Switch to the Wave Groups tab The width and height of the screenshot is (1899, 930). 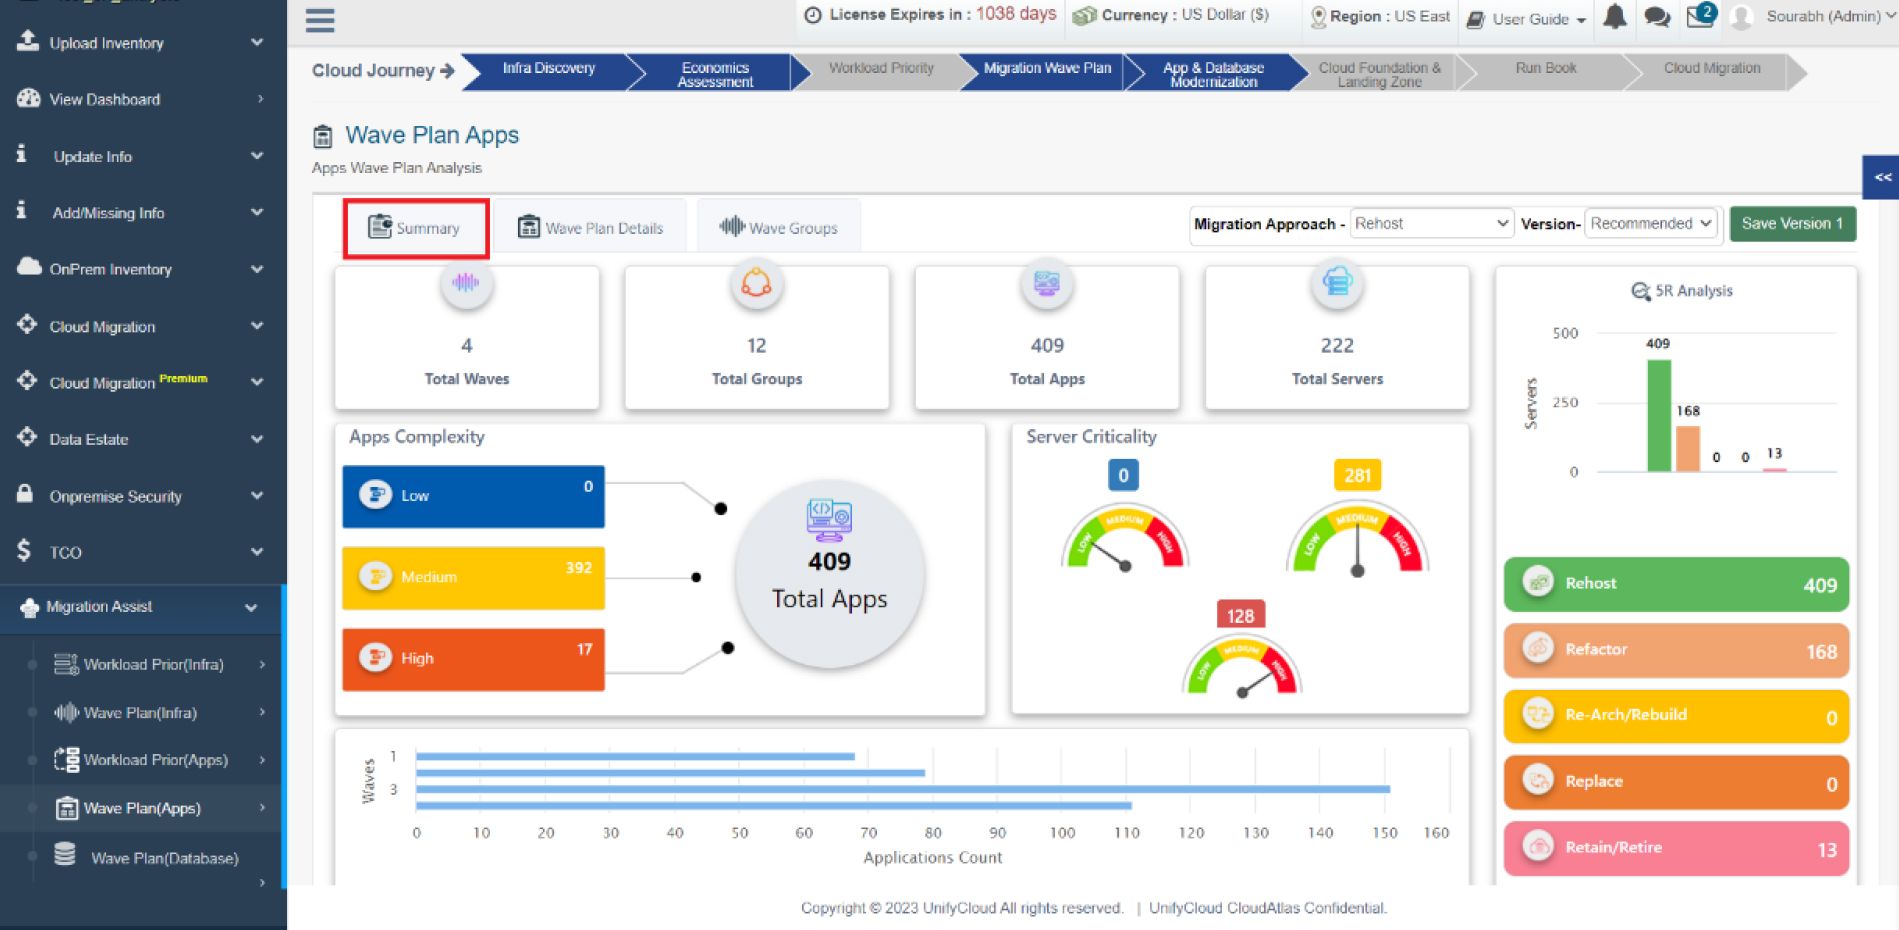[x=778, y=228]
